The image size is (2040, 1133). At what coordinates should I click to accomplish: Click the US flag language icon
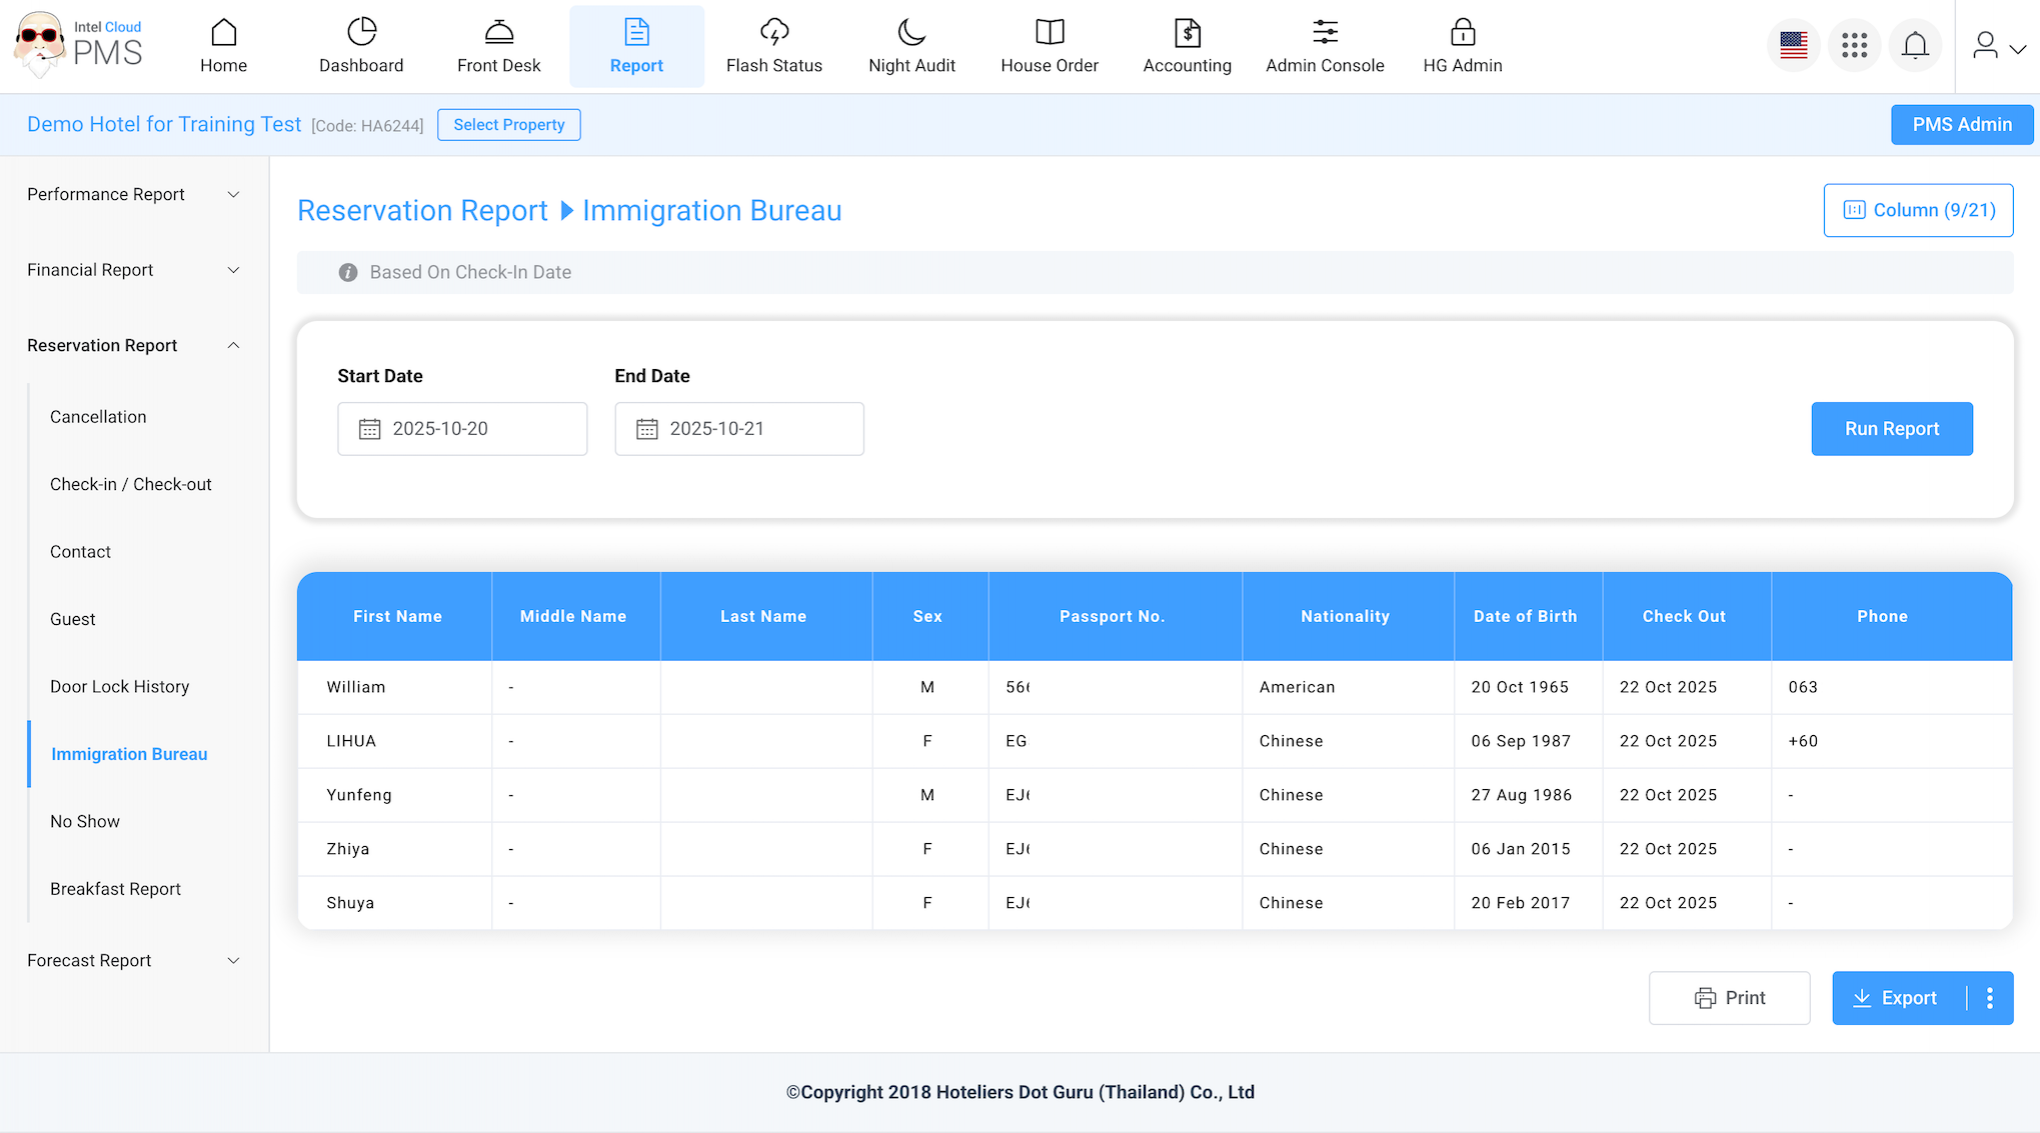click(1793, 45)
